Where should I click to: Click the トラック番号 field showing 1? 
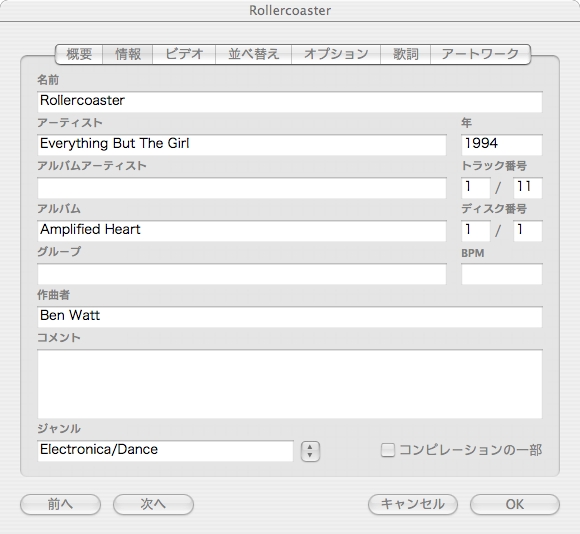click(x=476, y=188)
